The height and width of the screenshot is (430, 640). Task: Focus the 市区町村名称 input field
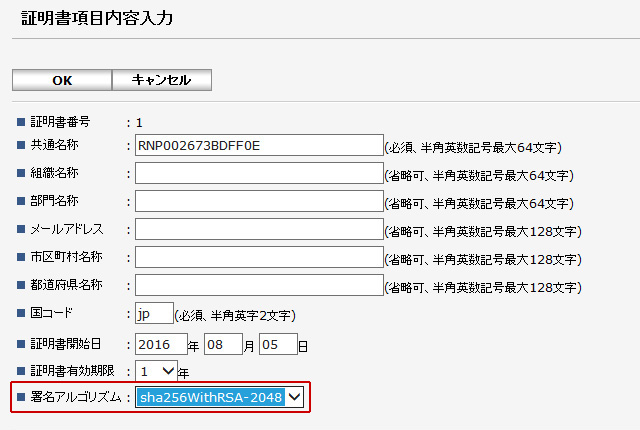(259, 258)
